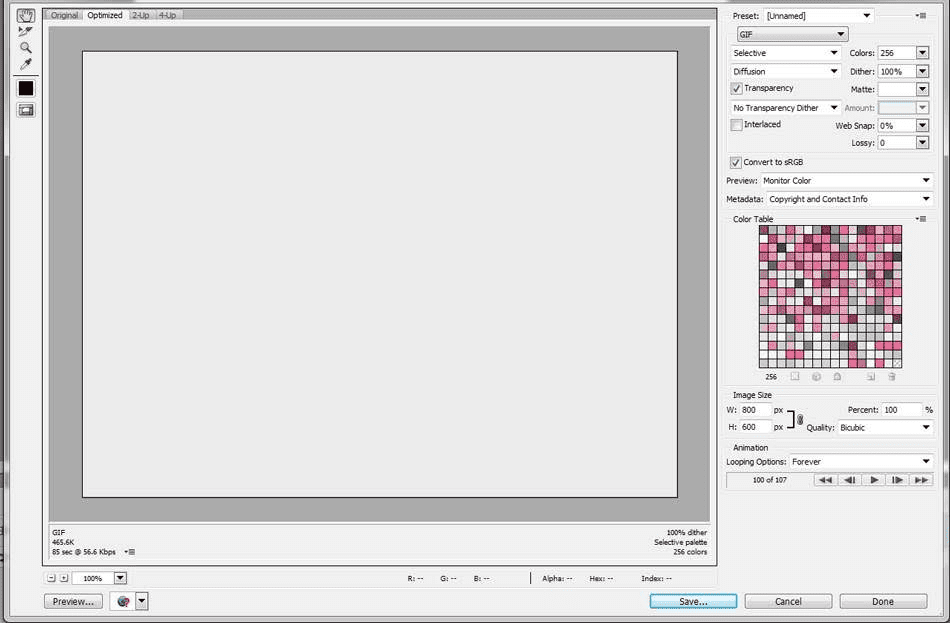Click the zoom in plus button
Viewport: 950px width, 623px height.
64,578
